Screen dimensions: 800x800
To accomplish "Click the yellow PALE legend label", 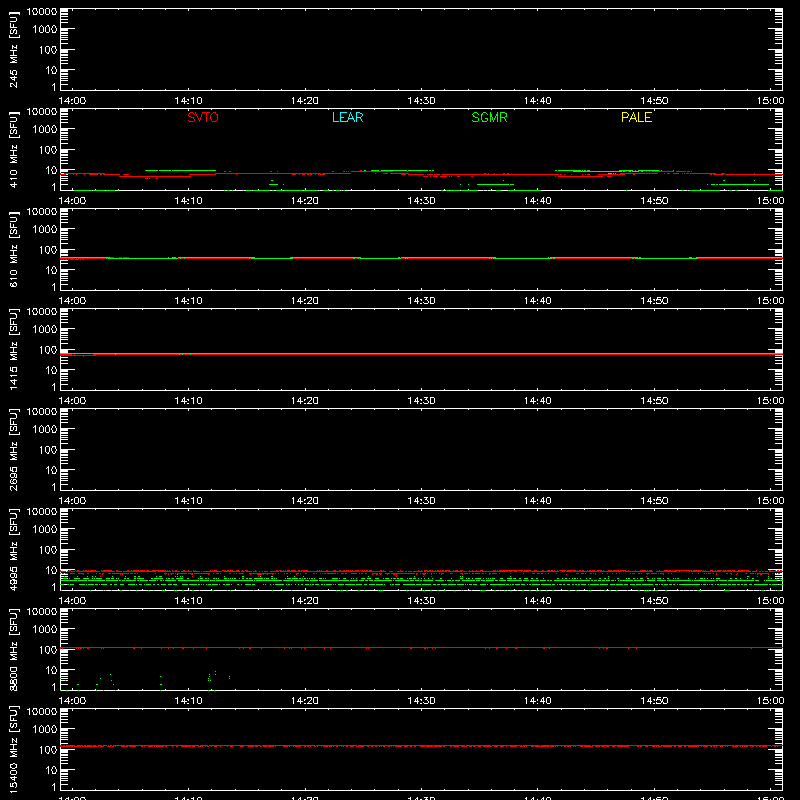I will point(636,117).
